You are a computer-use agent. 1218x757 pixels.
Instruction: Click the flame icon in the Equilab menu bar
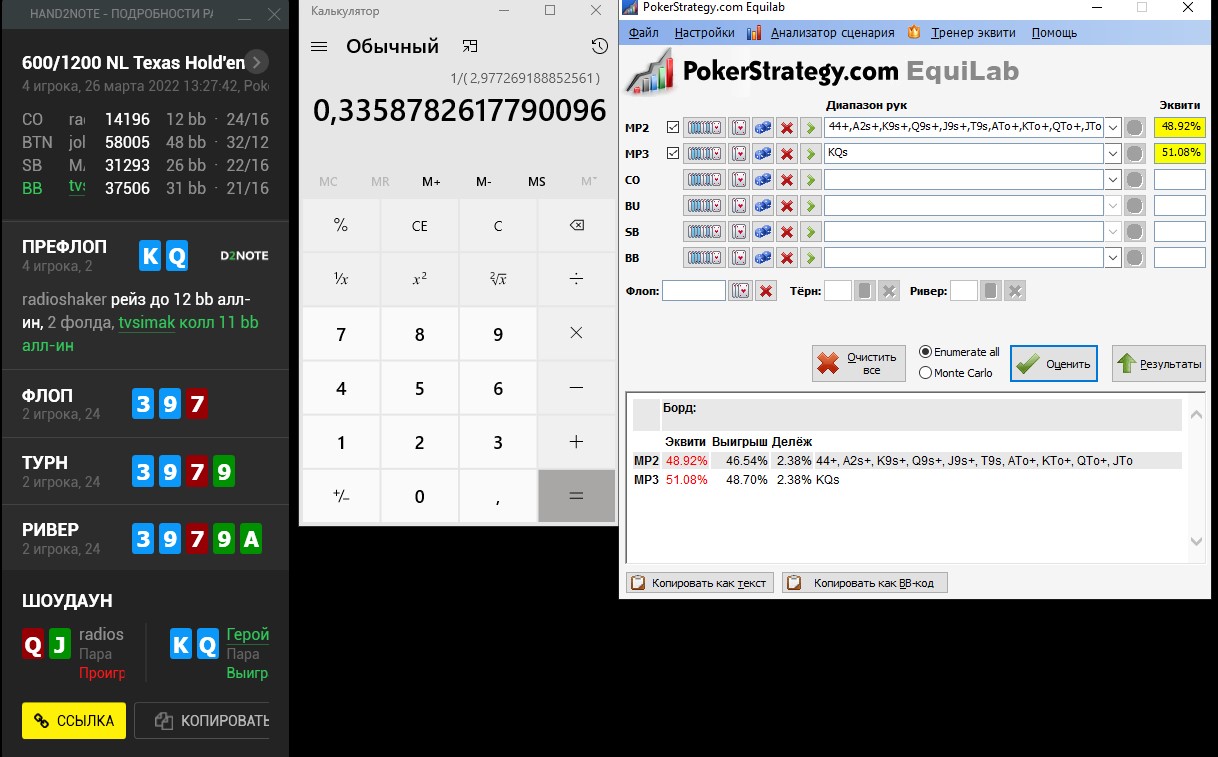coord(913,32)
